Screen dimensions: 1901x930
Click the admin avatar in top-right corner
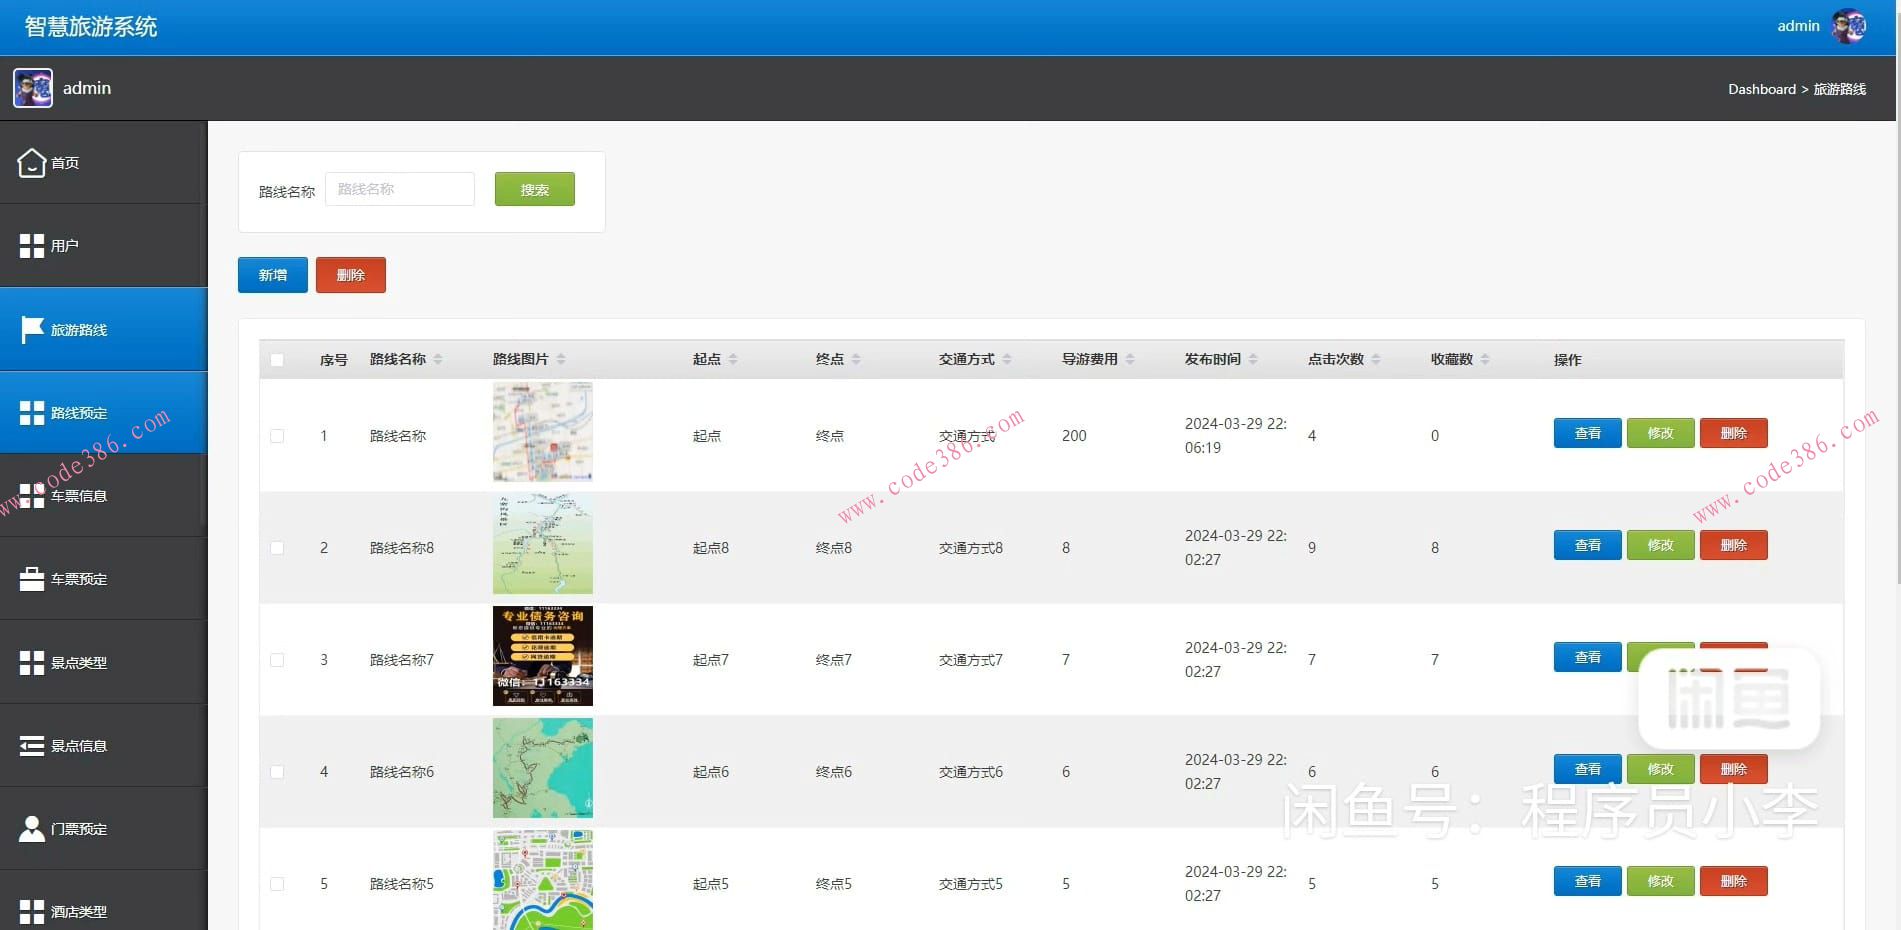coord(1848,26)
